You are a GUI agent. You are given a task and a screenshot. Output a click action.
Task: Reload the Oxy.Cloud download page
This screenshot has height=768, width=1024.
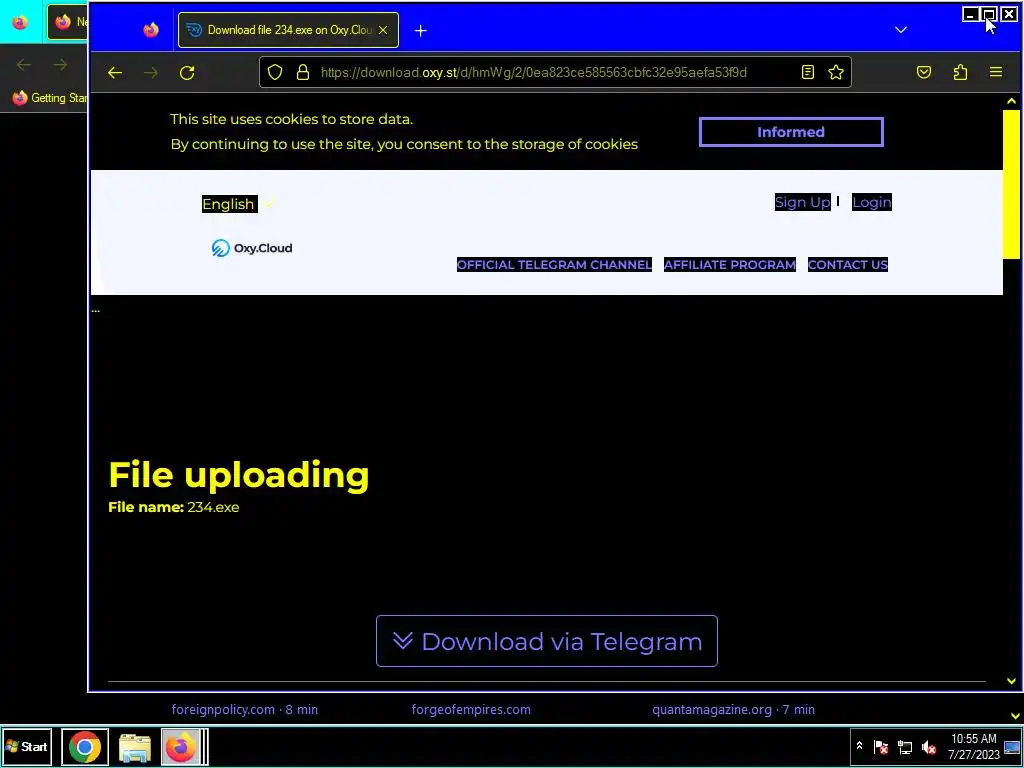pyautogui.click(x=187, y=72)
